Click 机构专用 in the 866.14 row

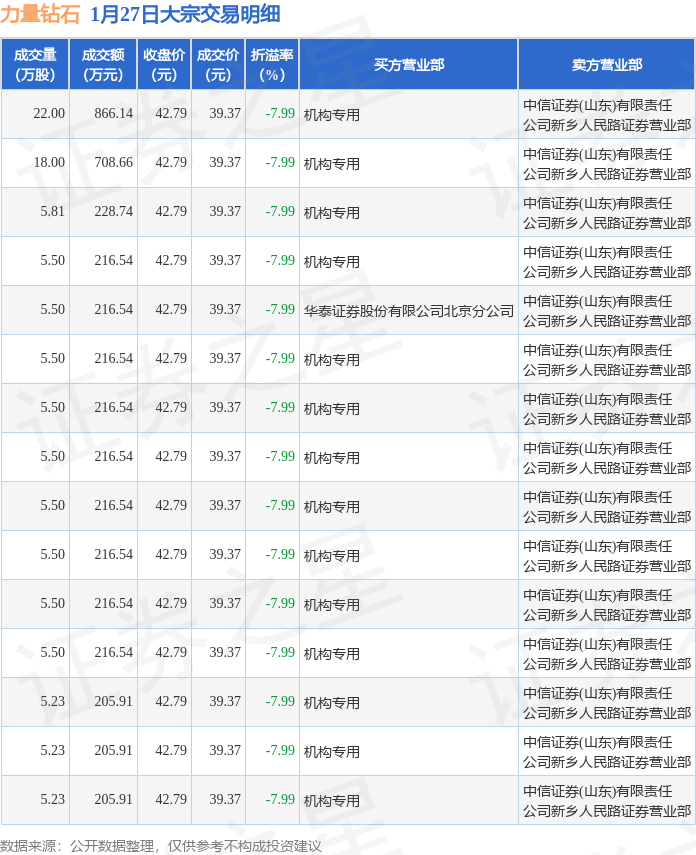tap(332, 115)
